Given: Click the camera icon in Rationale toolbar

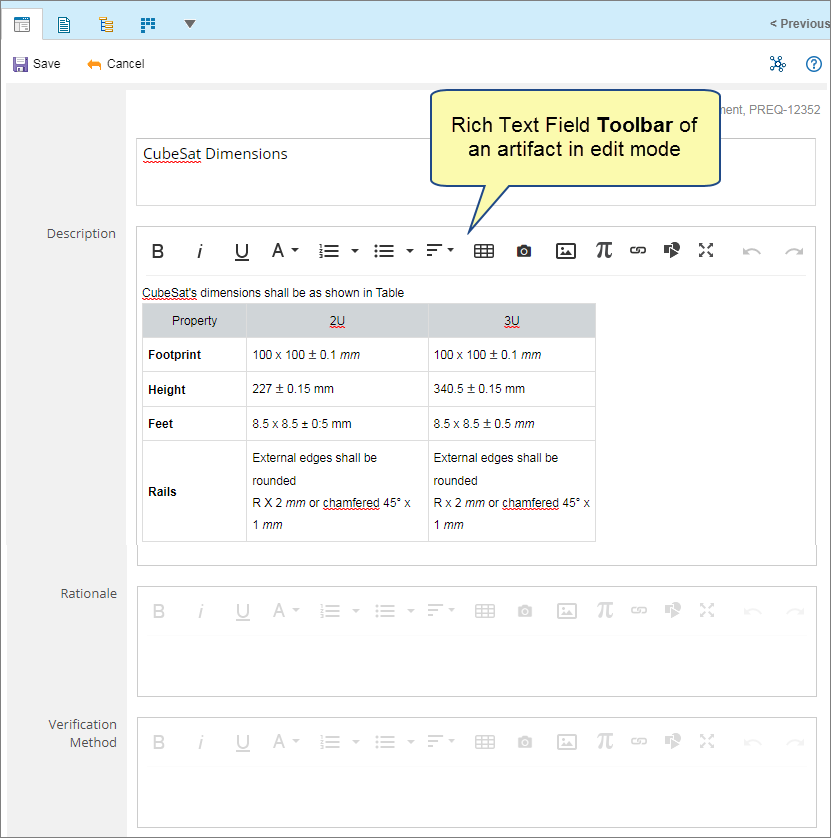Looking at the screenshot, I should (x=525, y=611).
